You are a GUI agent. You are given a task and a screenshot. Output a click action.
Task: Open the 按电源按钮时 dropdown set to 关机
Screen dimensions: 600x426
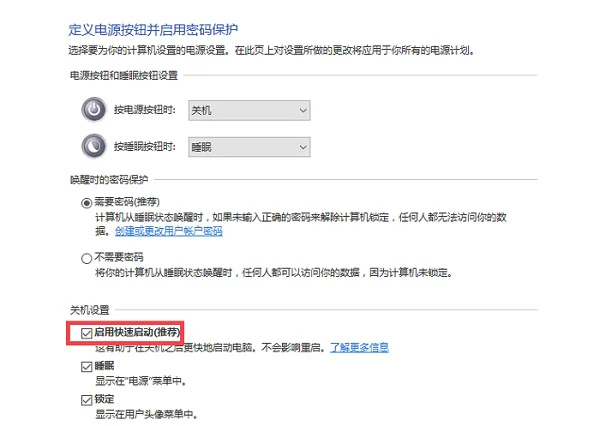(249, 111)
